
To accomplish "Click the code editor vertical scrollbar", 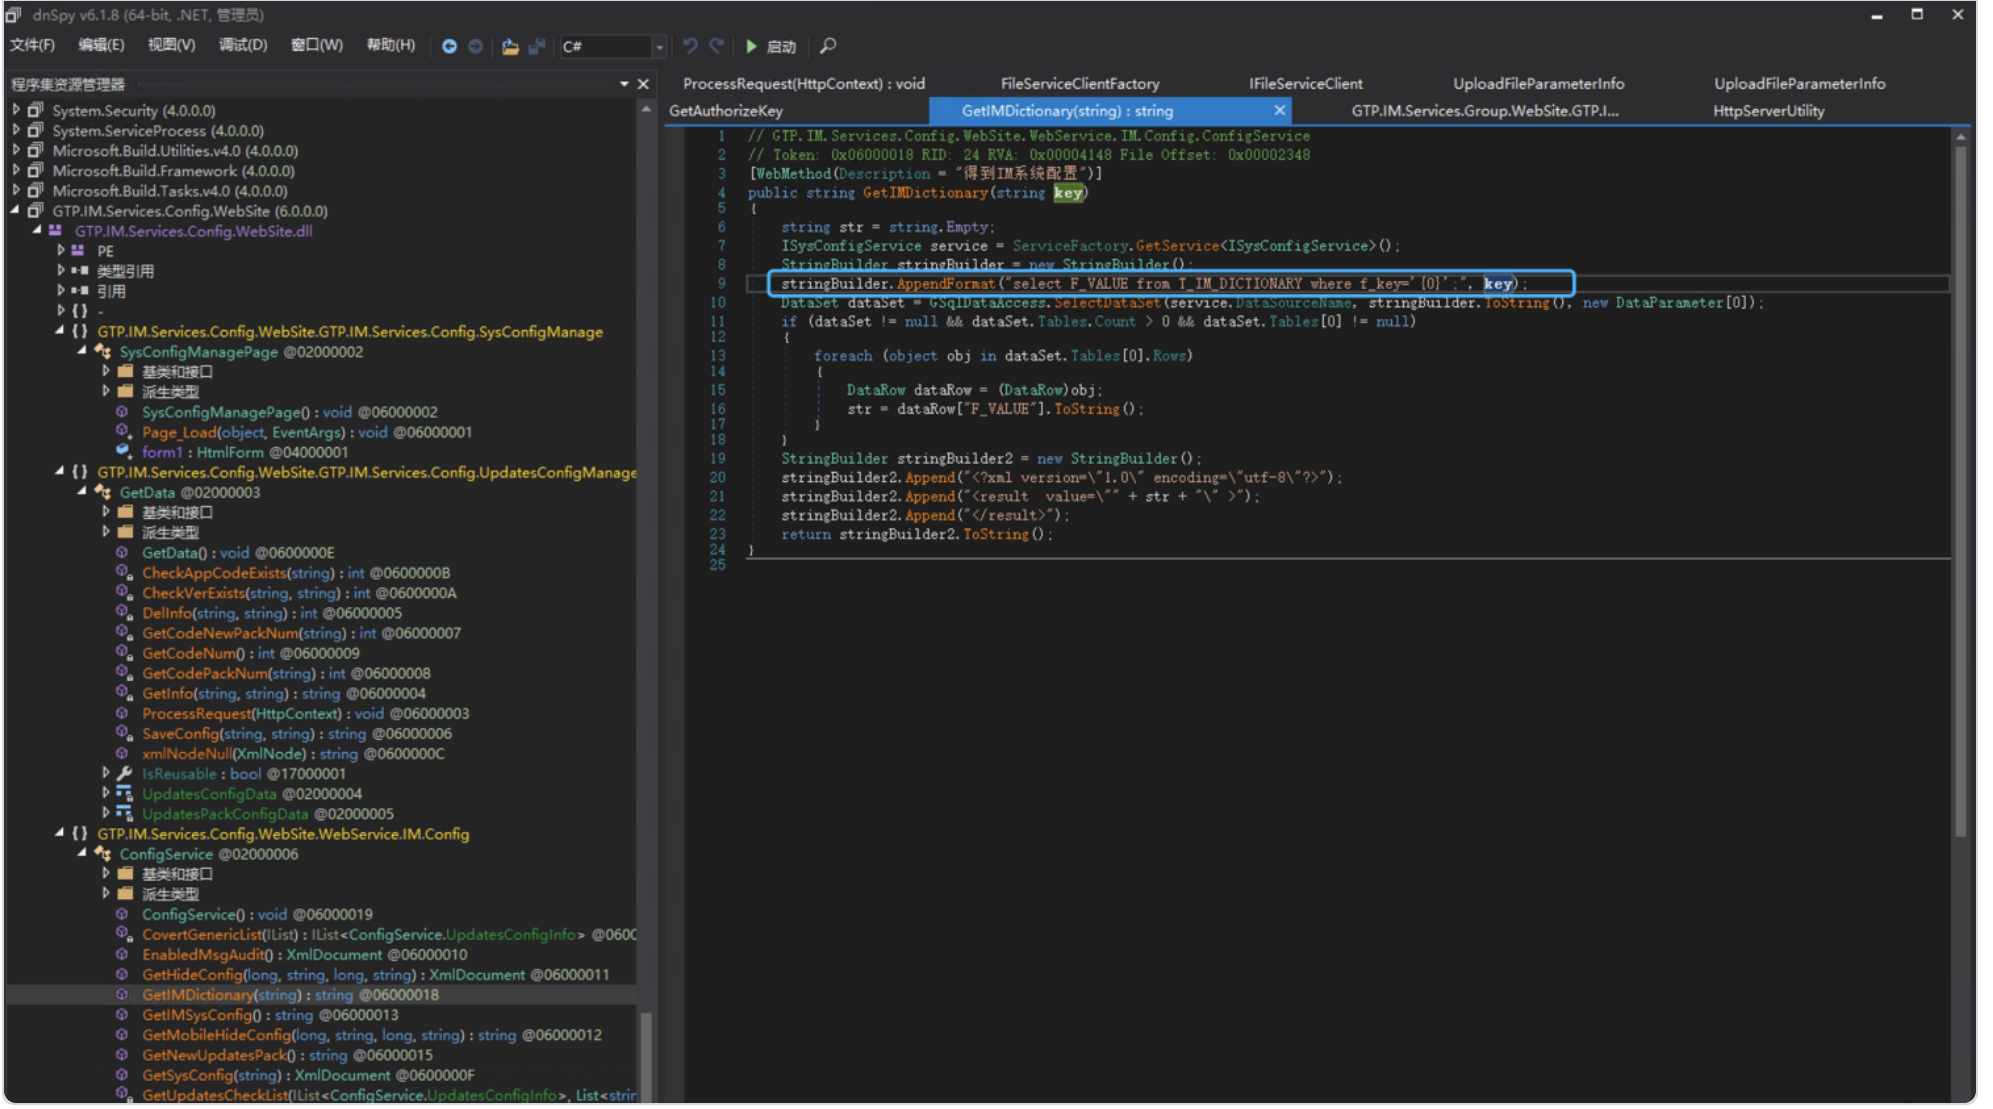I will click(1960, 490).
